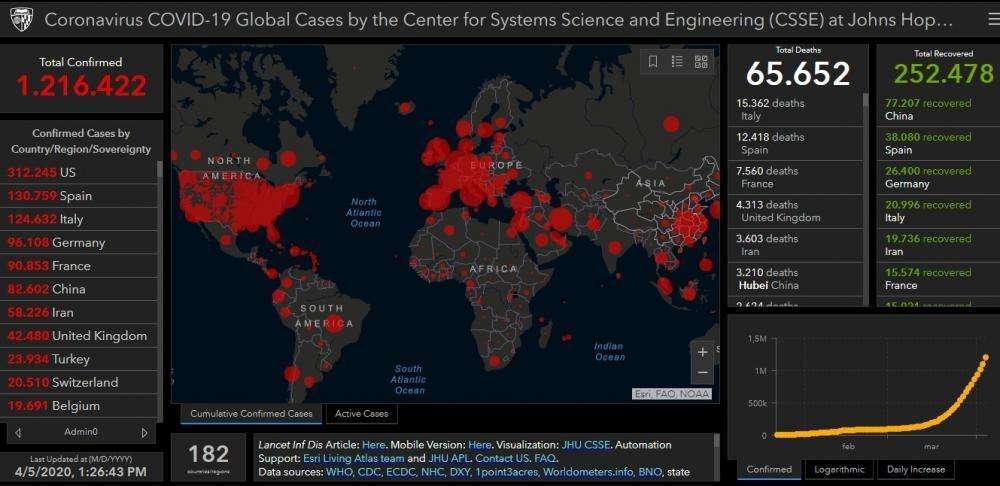Click United Kingdom 4.313 deaths entry

click(795, 211)
